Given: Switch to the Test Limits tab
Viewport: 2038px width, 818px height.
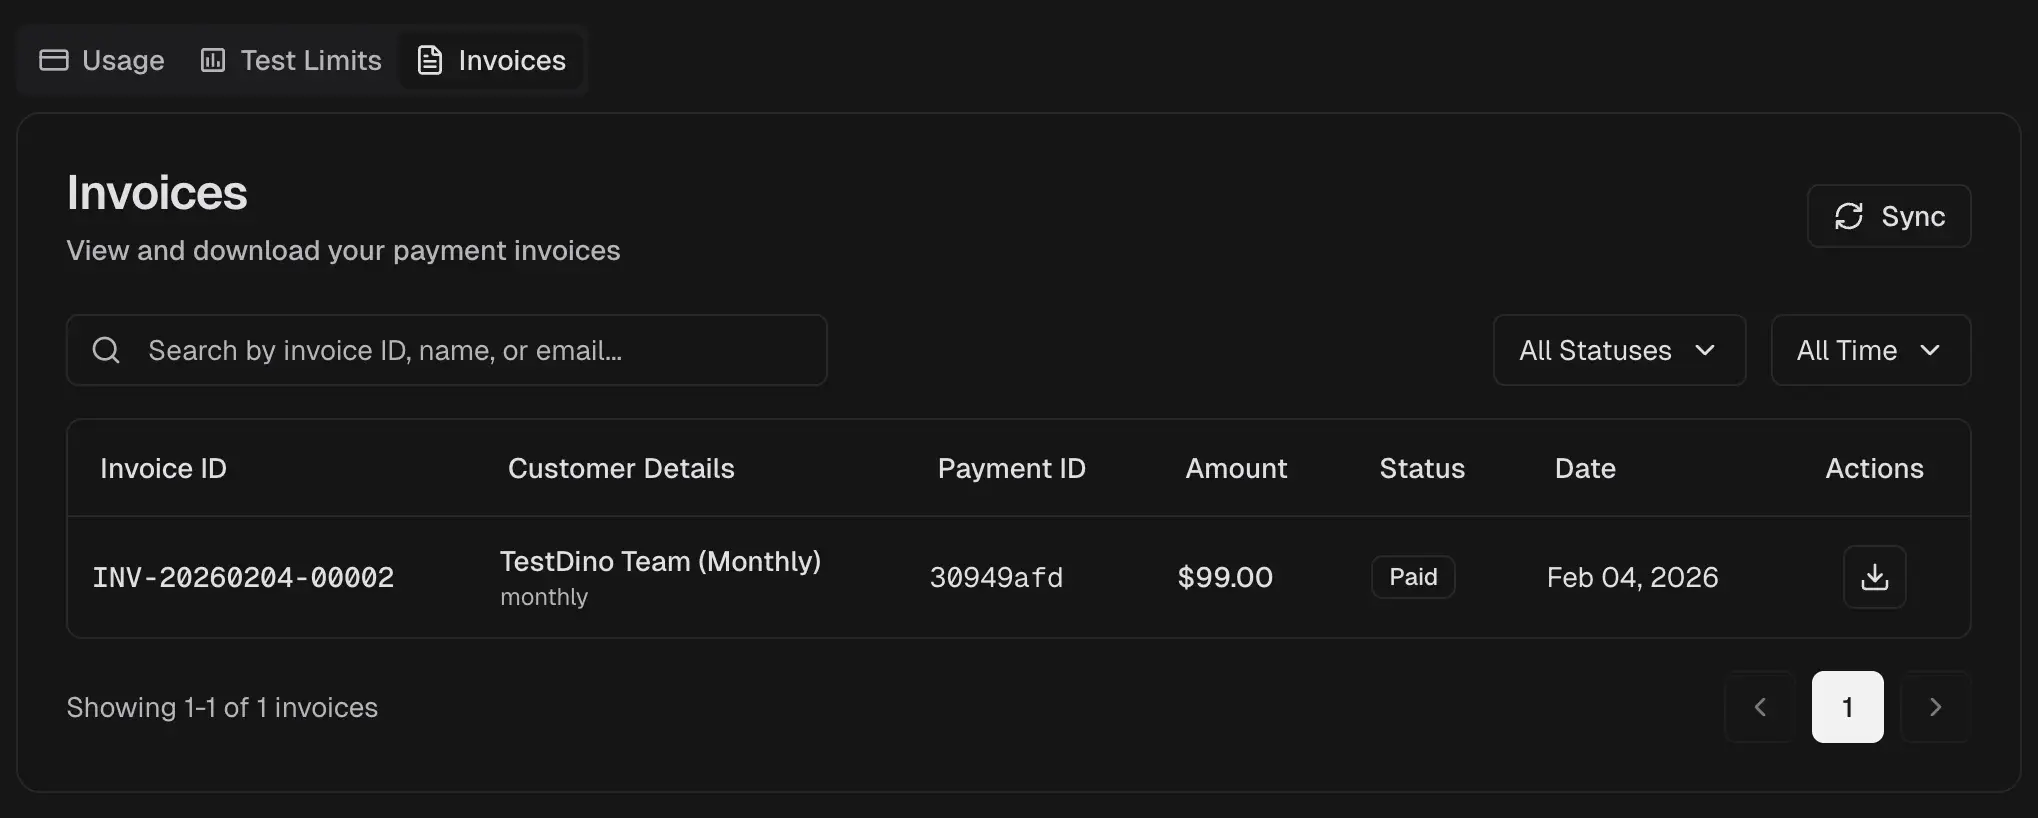Looking at the screenshot, I should point(290,60).
